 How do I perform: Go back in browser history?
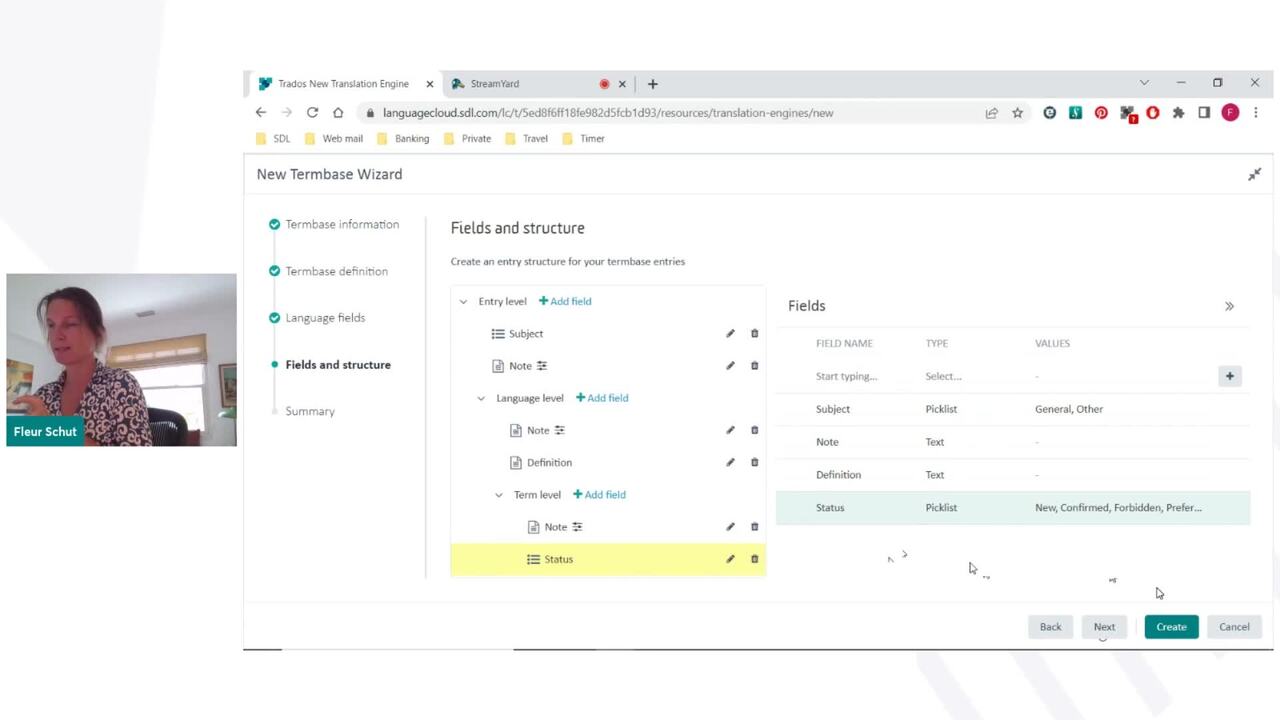tap(261, 113)
